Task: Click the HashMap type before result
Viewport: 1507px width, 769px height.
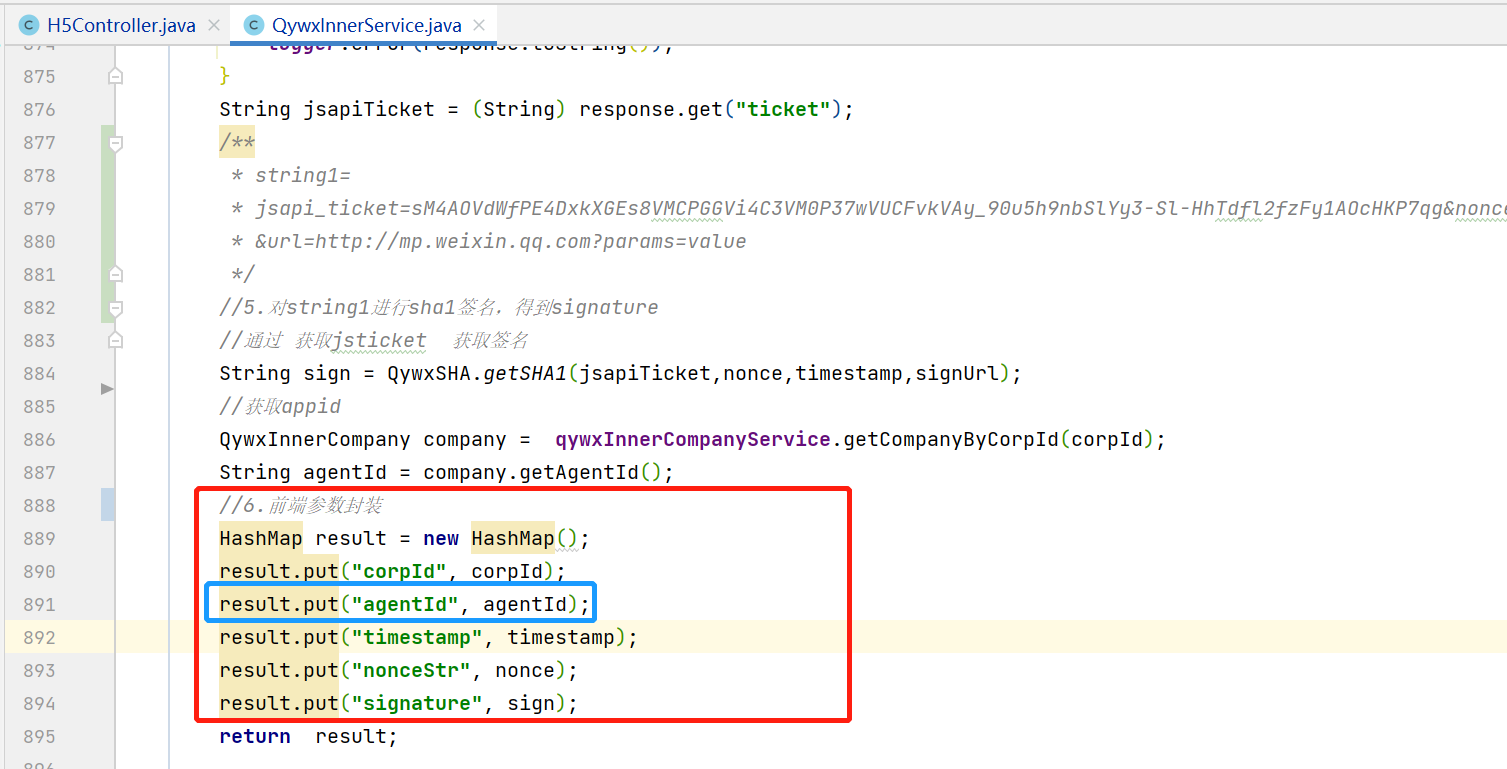Action: 261,538
